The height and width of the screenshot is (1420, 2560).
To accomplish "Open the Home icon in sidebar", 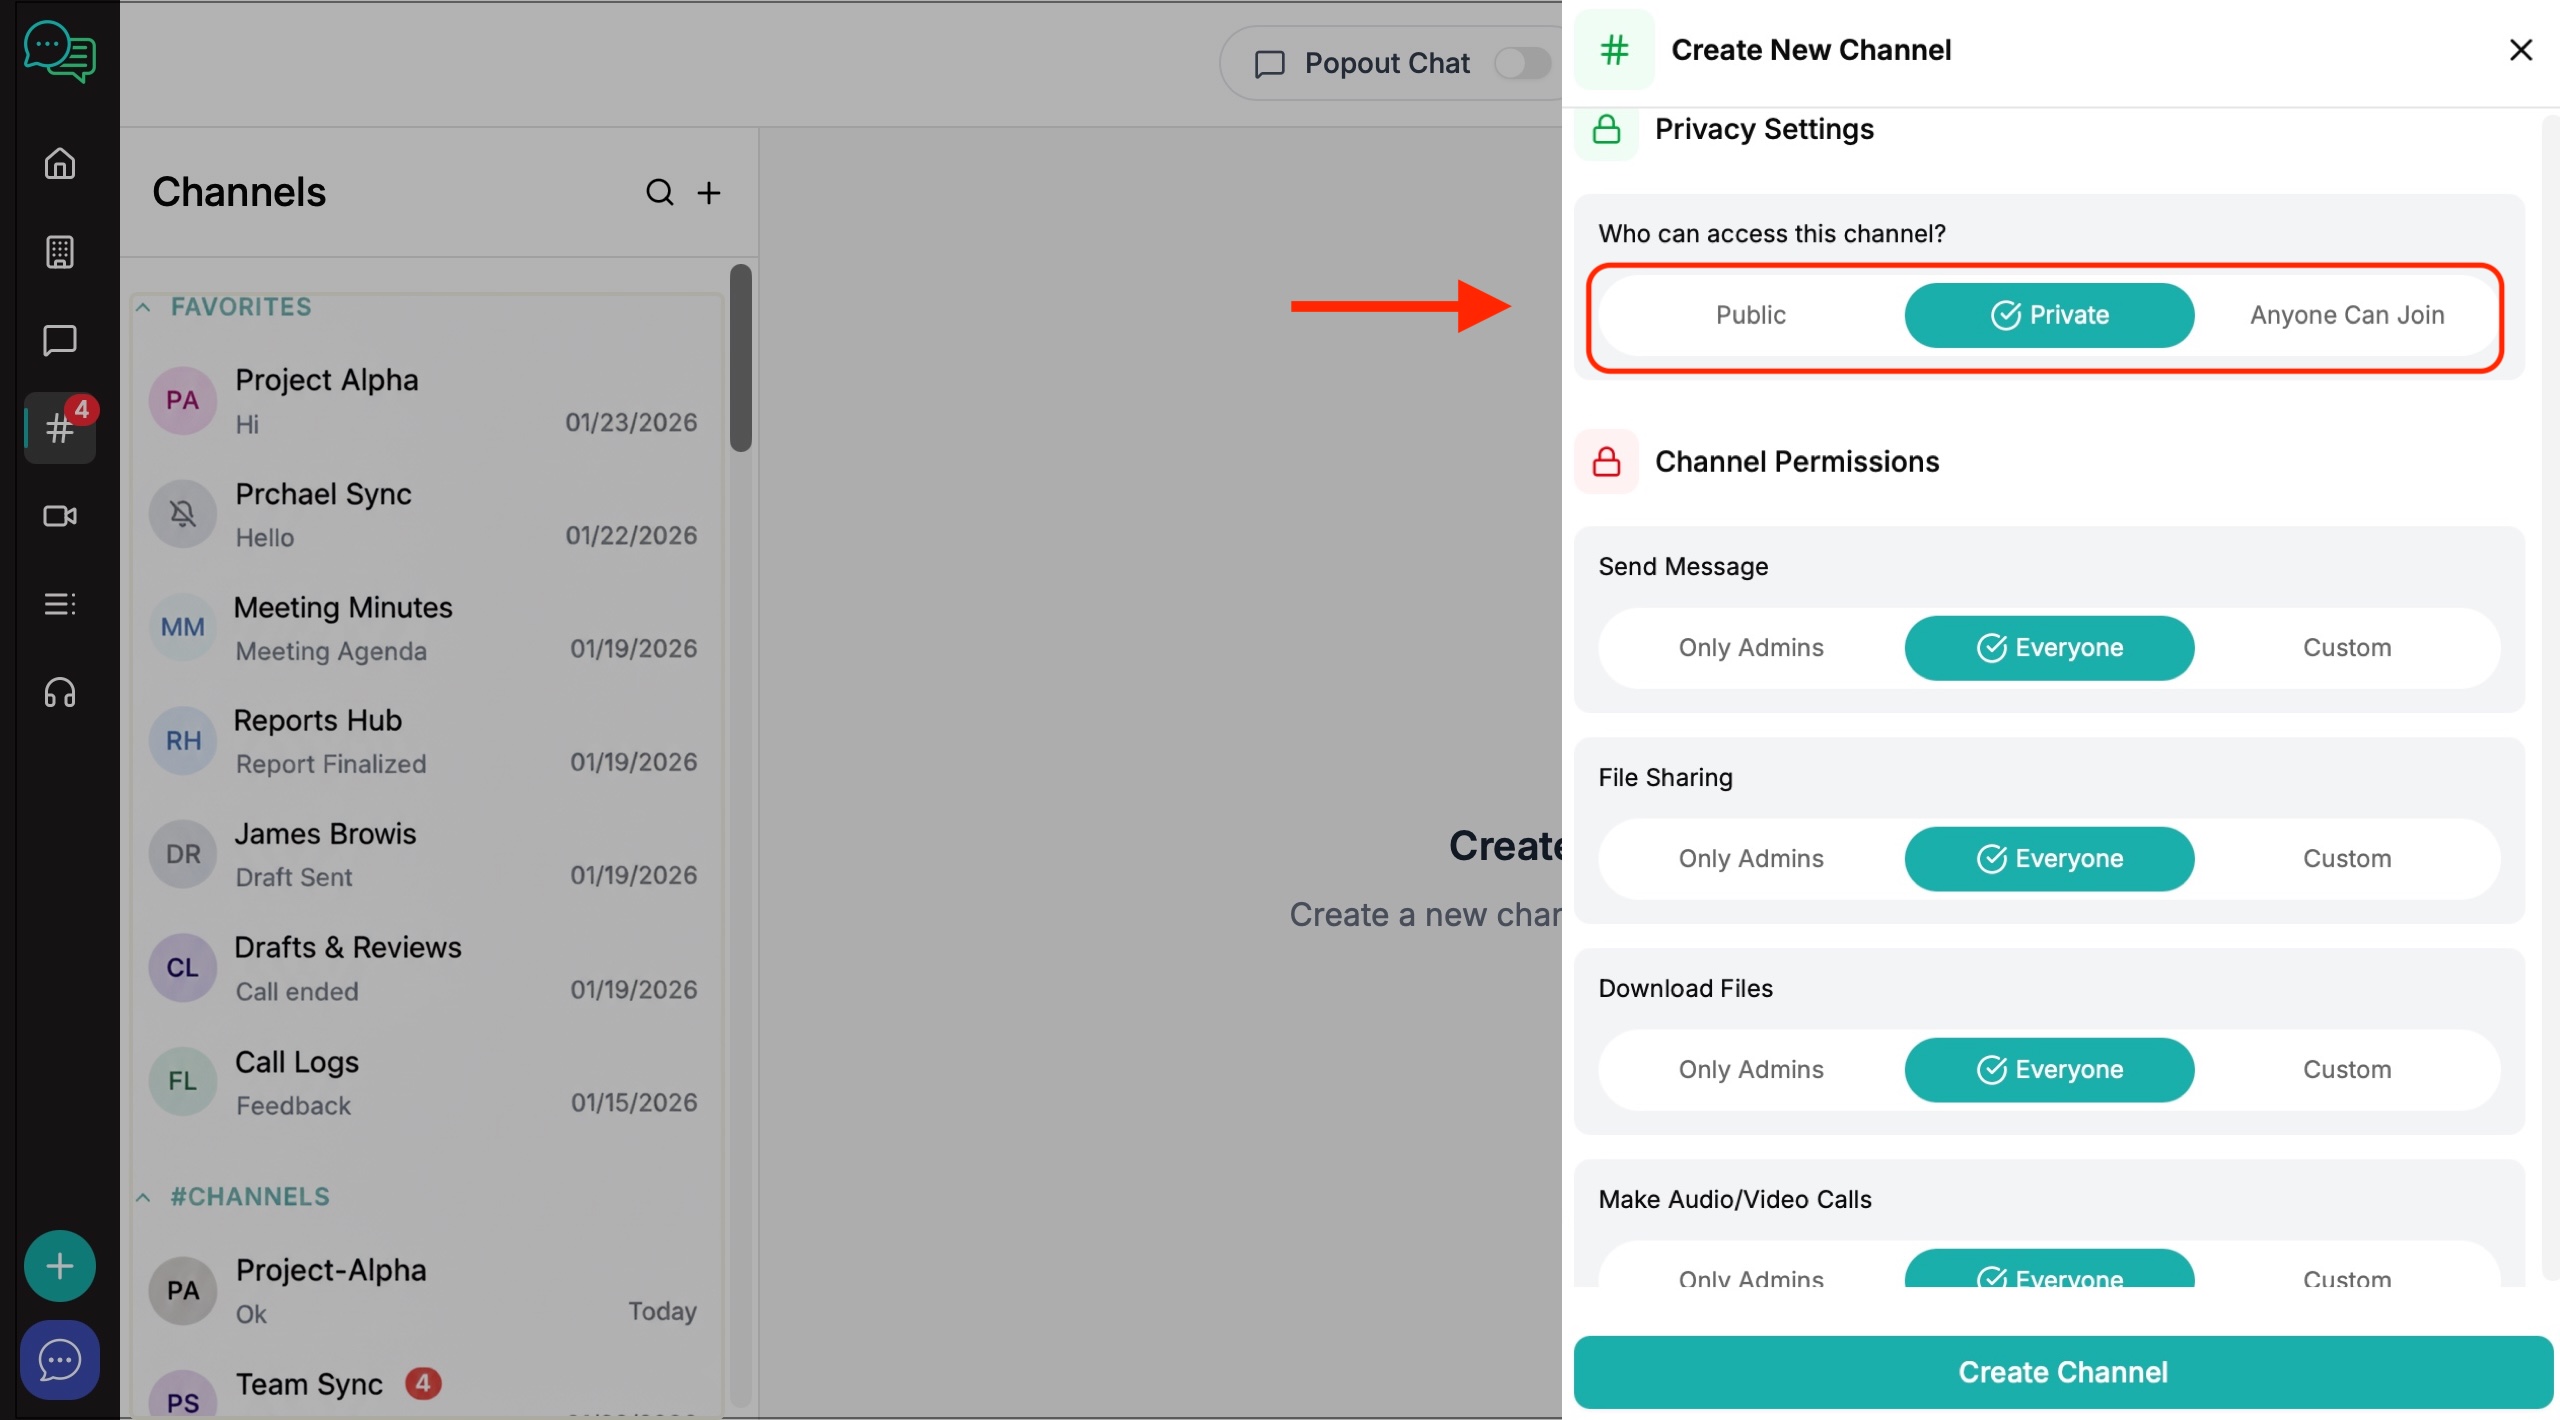I will (x=60, y=163).
